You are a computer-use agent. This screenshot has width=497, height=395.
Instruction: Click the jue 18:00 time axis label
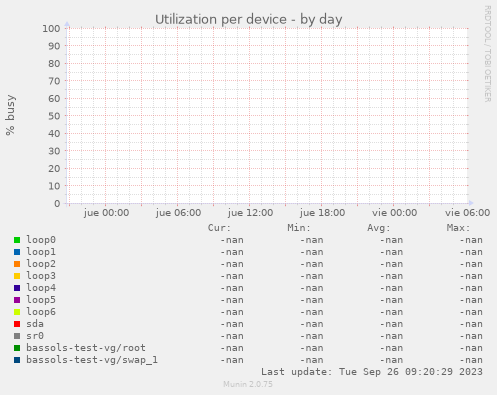tap(322, 213)
